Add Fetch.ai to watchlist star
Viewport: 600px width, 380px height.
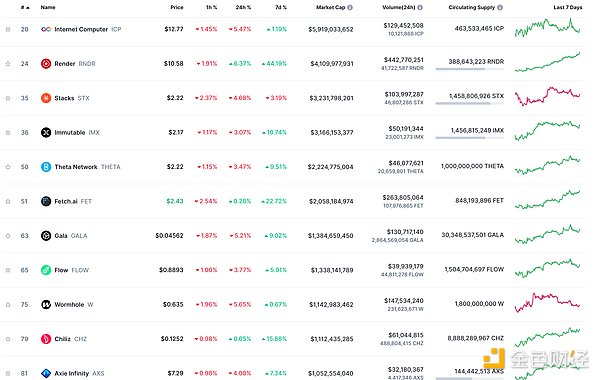pos(8,201)
